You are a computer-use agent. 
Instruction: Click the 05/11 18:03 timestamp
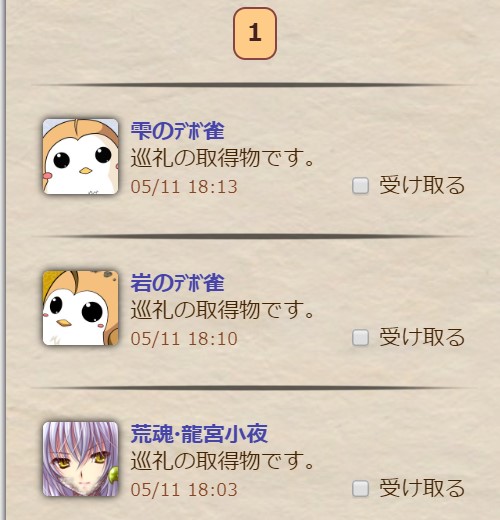tap(184, 490)
